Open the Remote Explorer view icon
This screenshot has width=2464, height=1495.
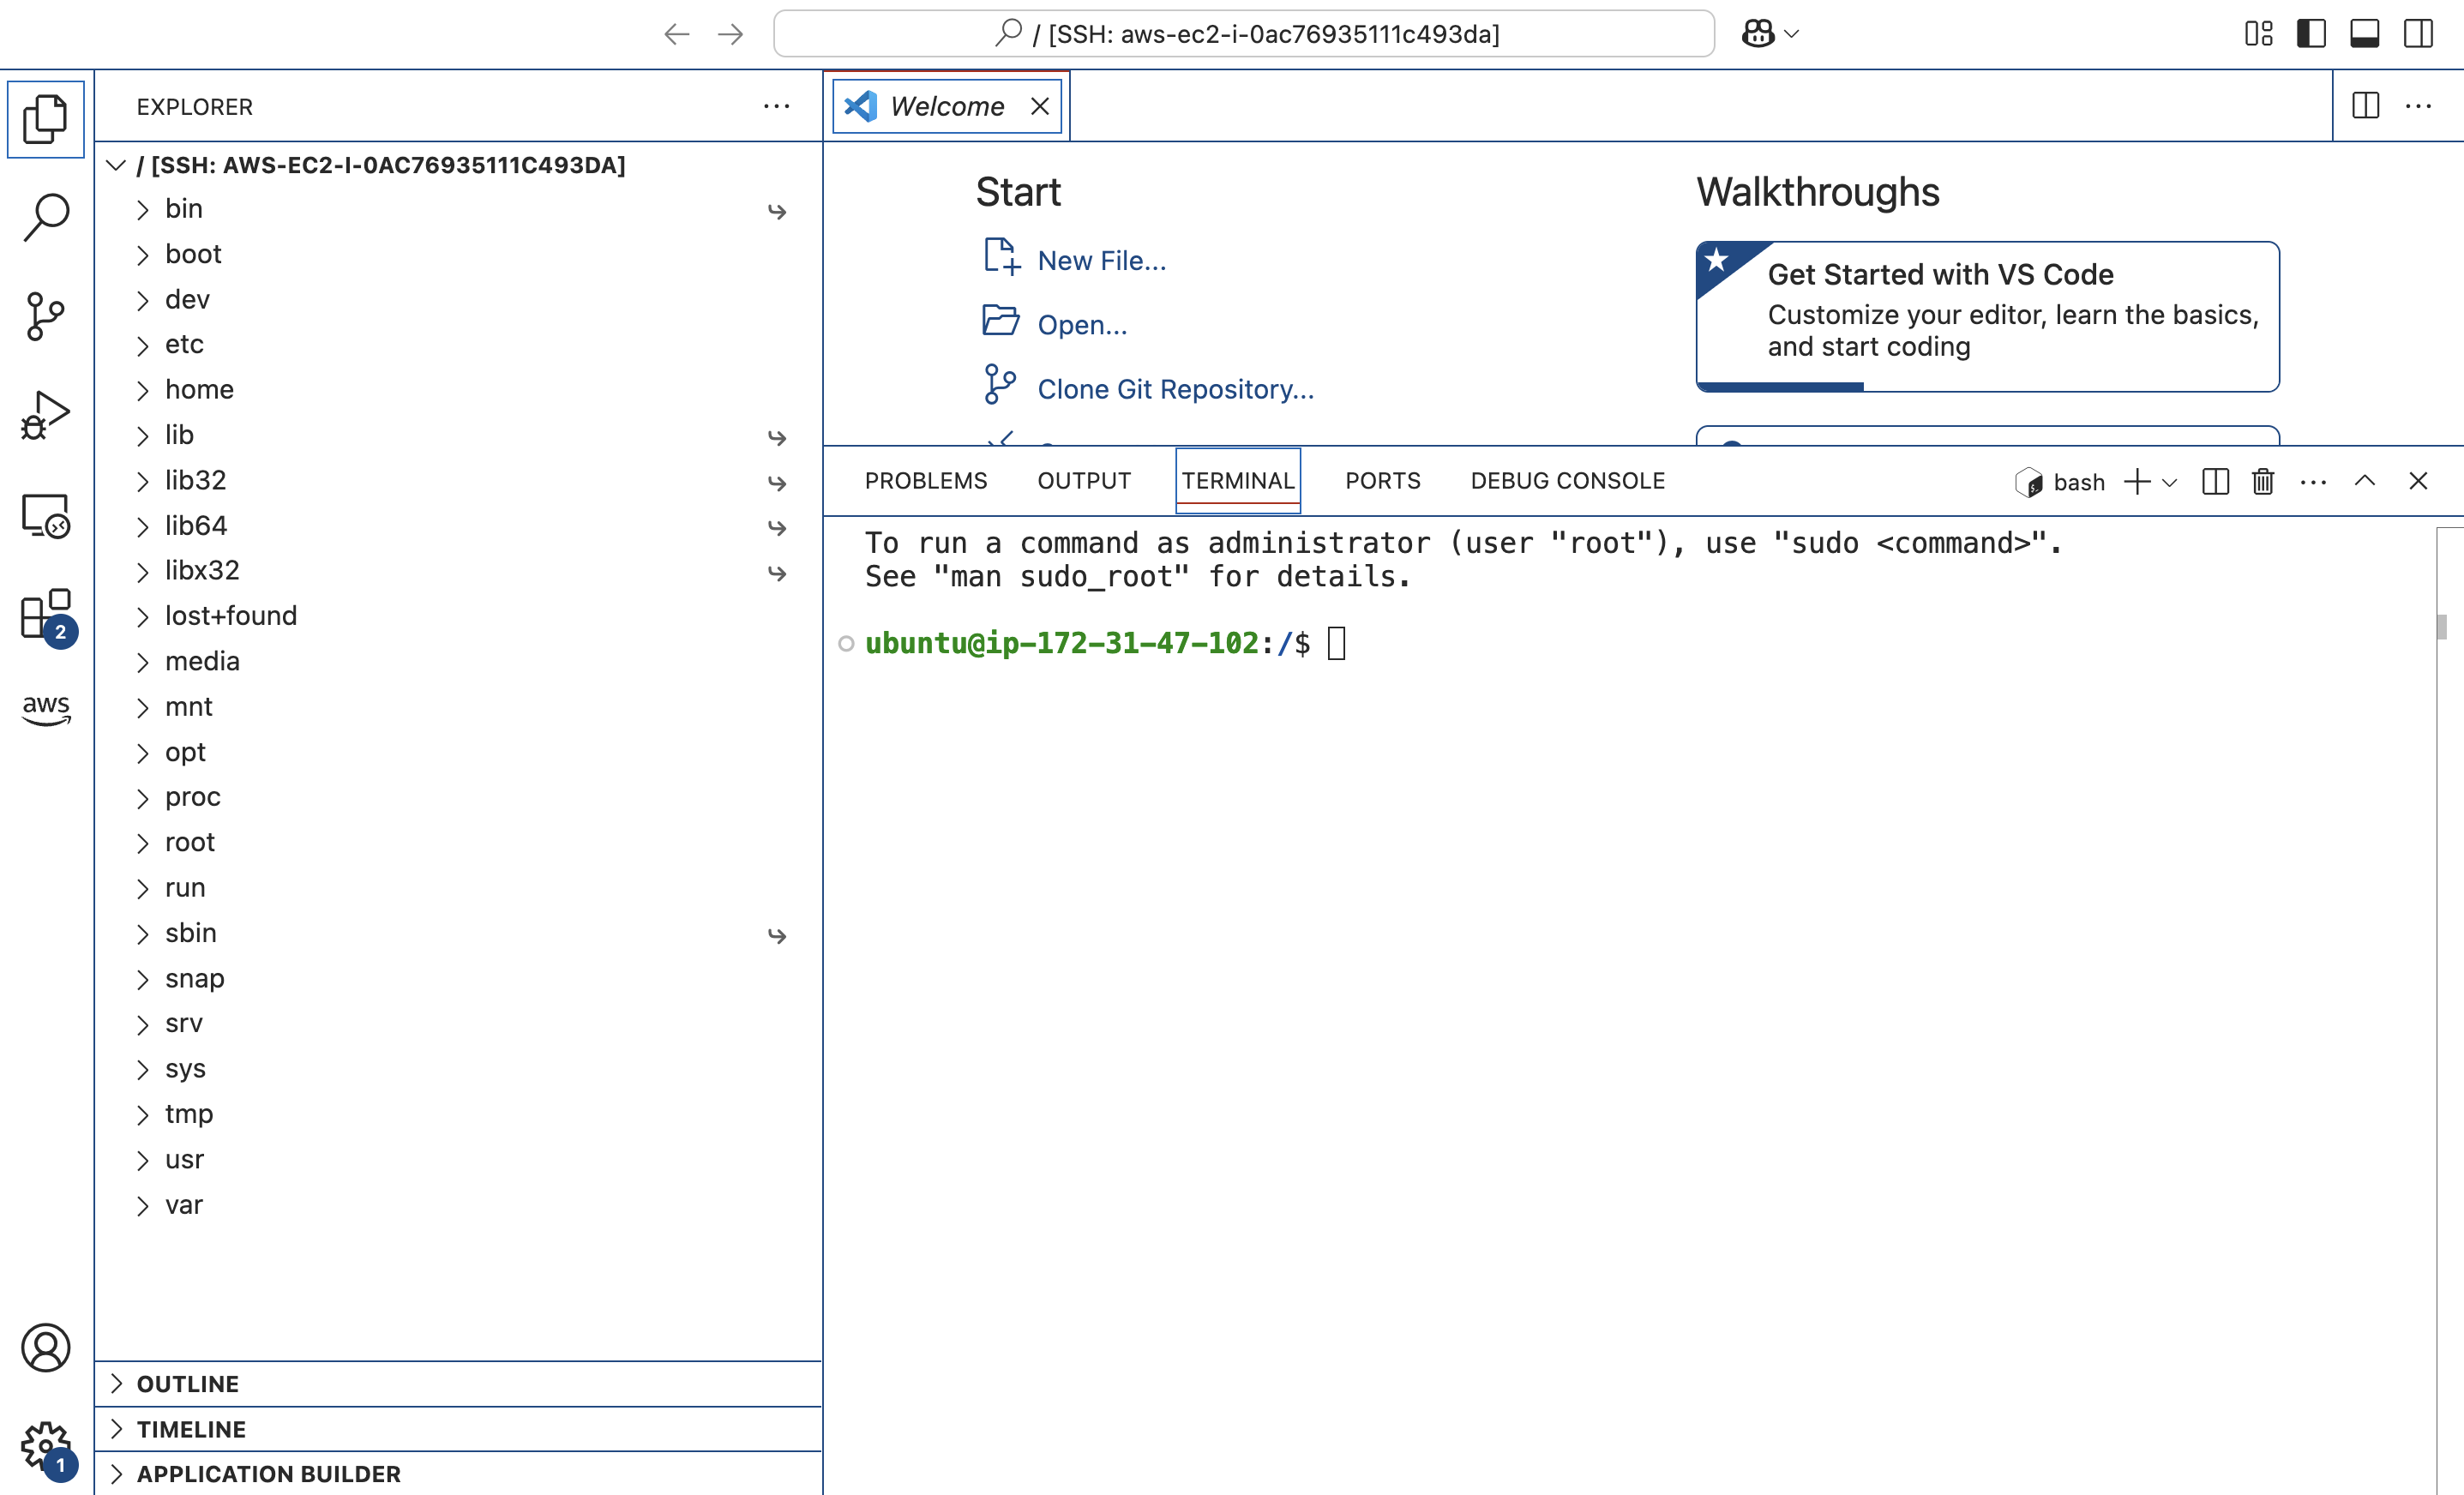click(x=45, y=516)
